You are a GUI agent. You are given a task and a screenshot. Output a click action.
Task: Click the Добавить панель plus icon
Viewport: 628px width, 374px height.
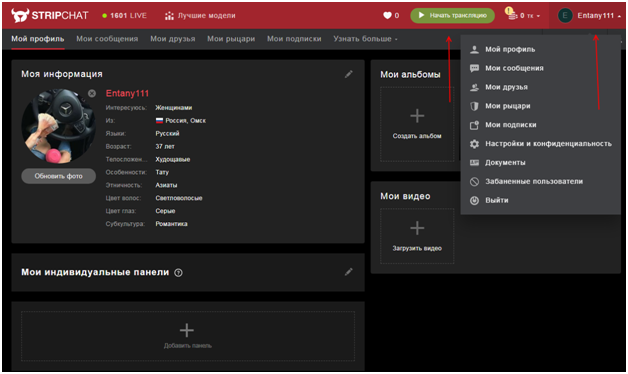tap(187, 330)
